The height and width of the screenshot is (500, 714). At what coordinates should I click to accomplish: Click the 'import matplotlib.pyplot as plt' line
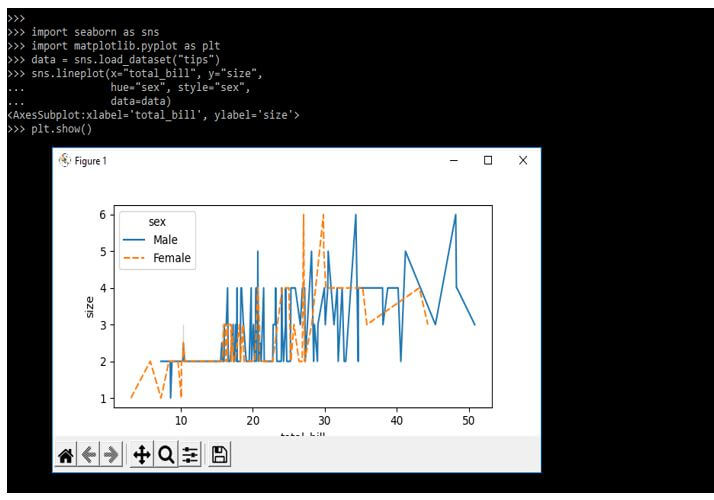pos(114,46)
